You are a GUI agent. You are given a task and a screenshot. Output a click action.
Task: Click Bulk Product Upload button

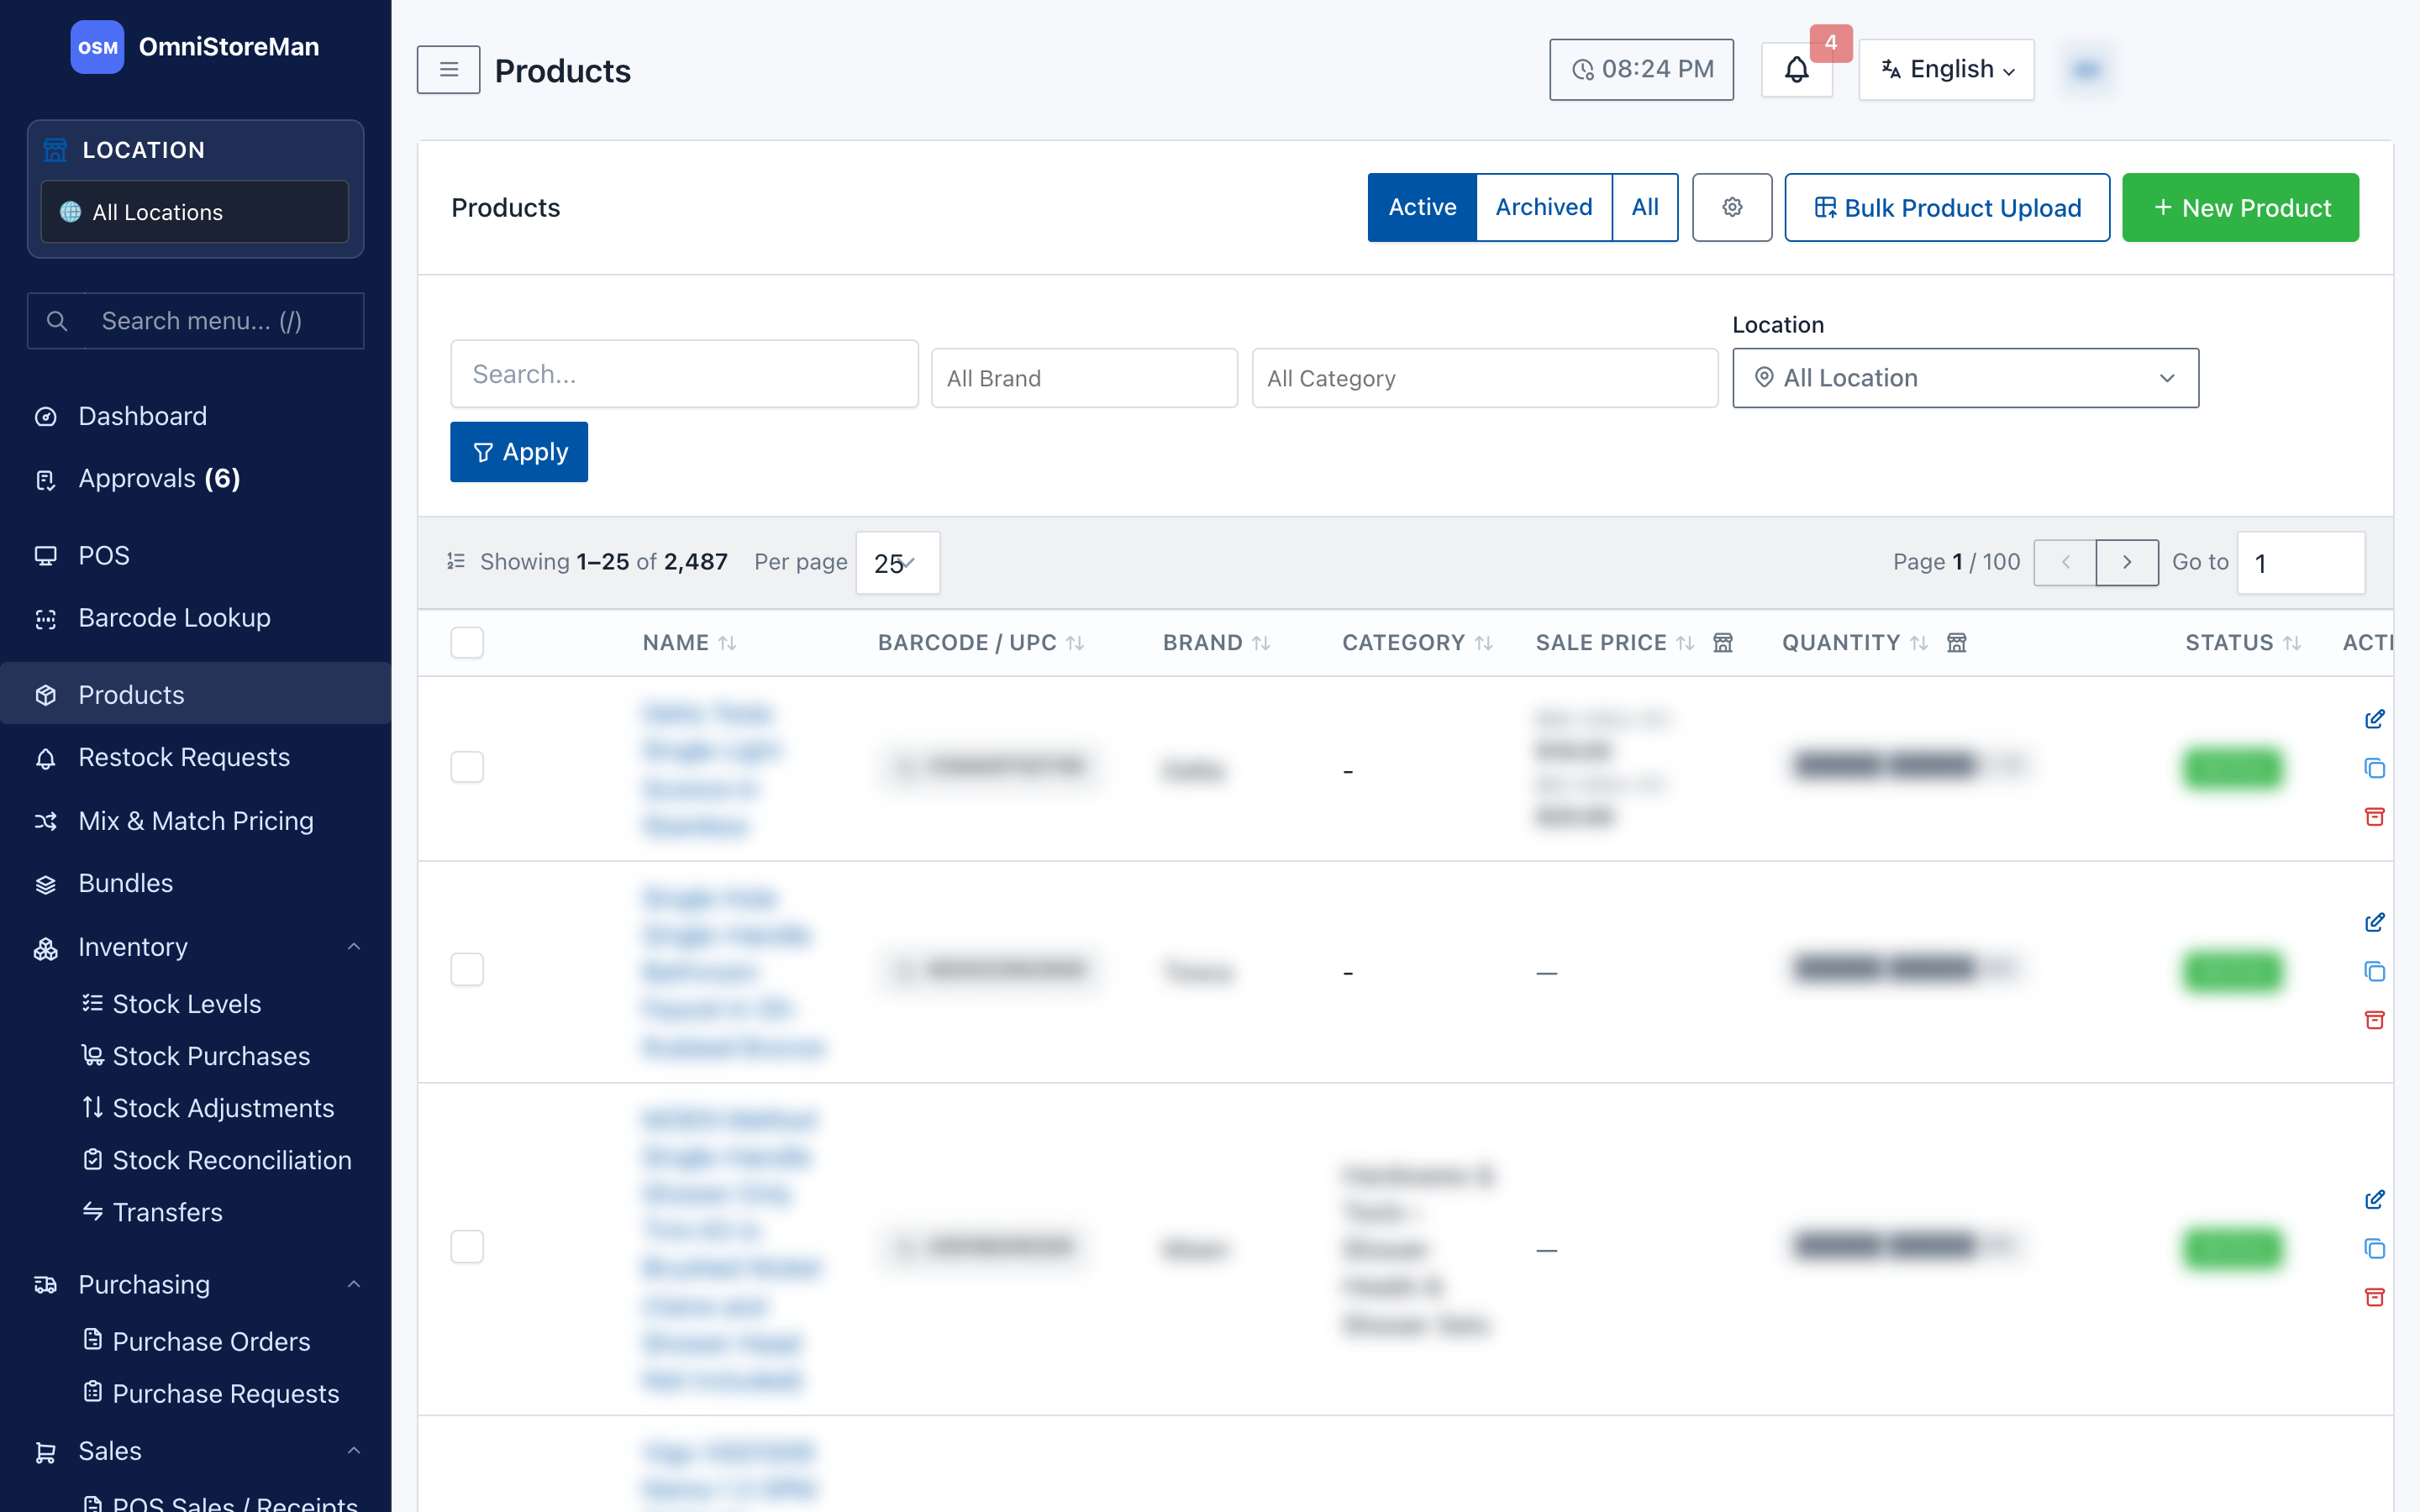pos(1947,207)
